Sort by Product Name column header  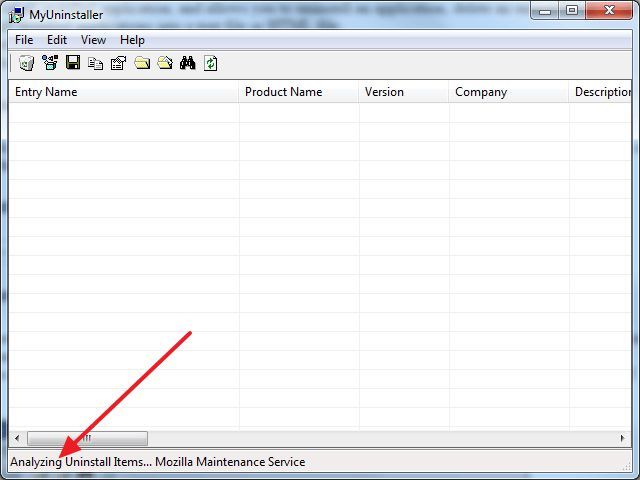pyautogui.click(x=299, y=92)
